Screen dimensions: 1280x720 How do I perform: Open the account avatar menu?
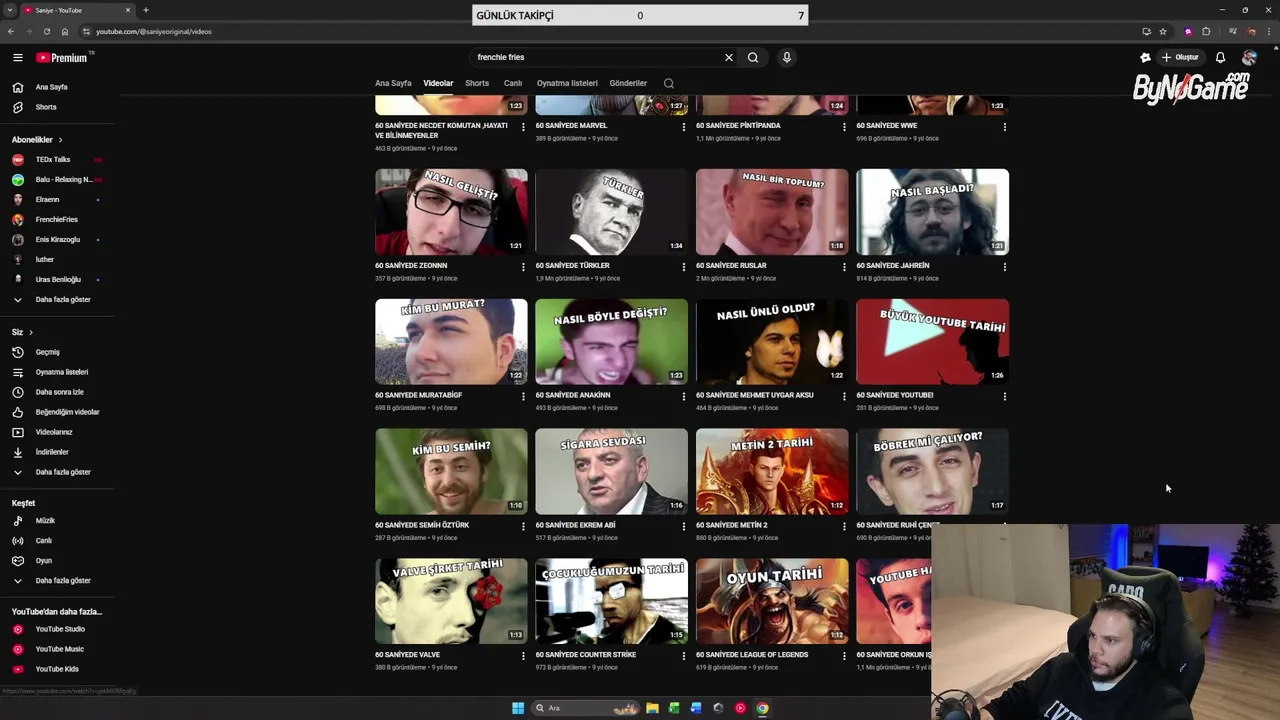tap(1249, 57)
